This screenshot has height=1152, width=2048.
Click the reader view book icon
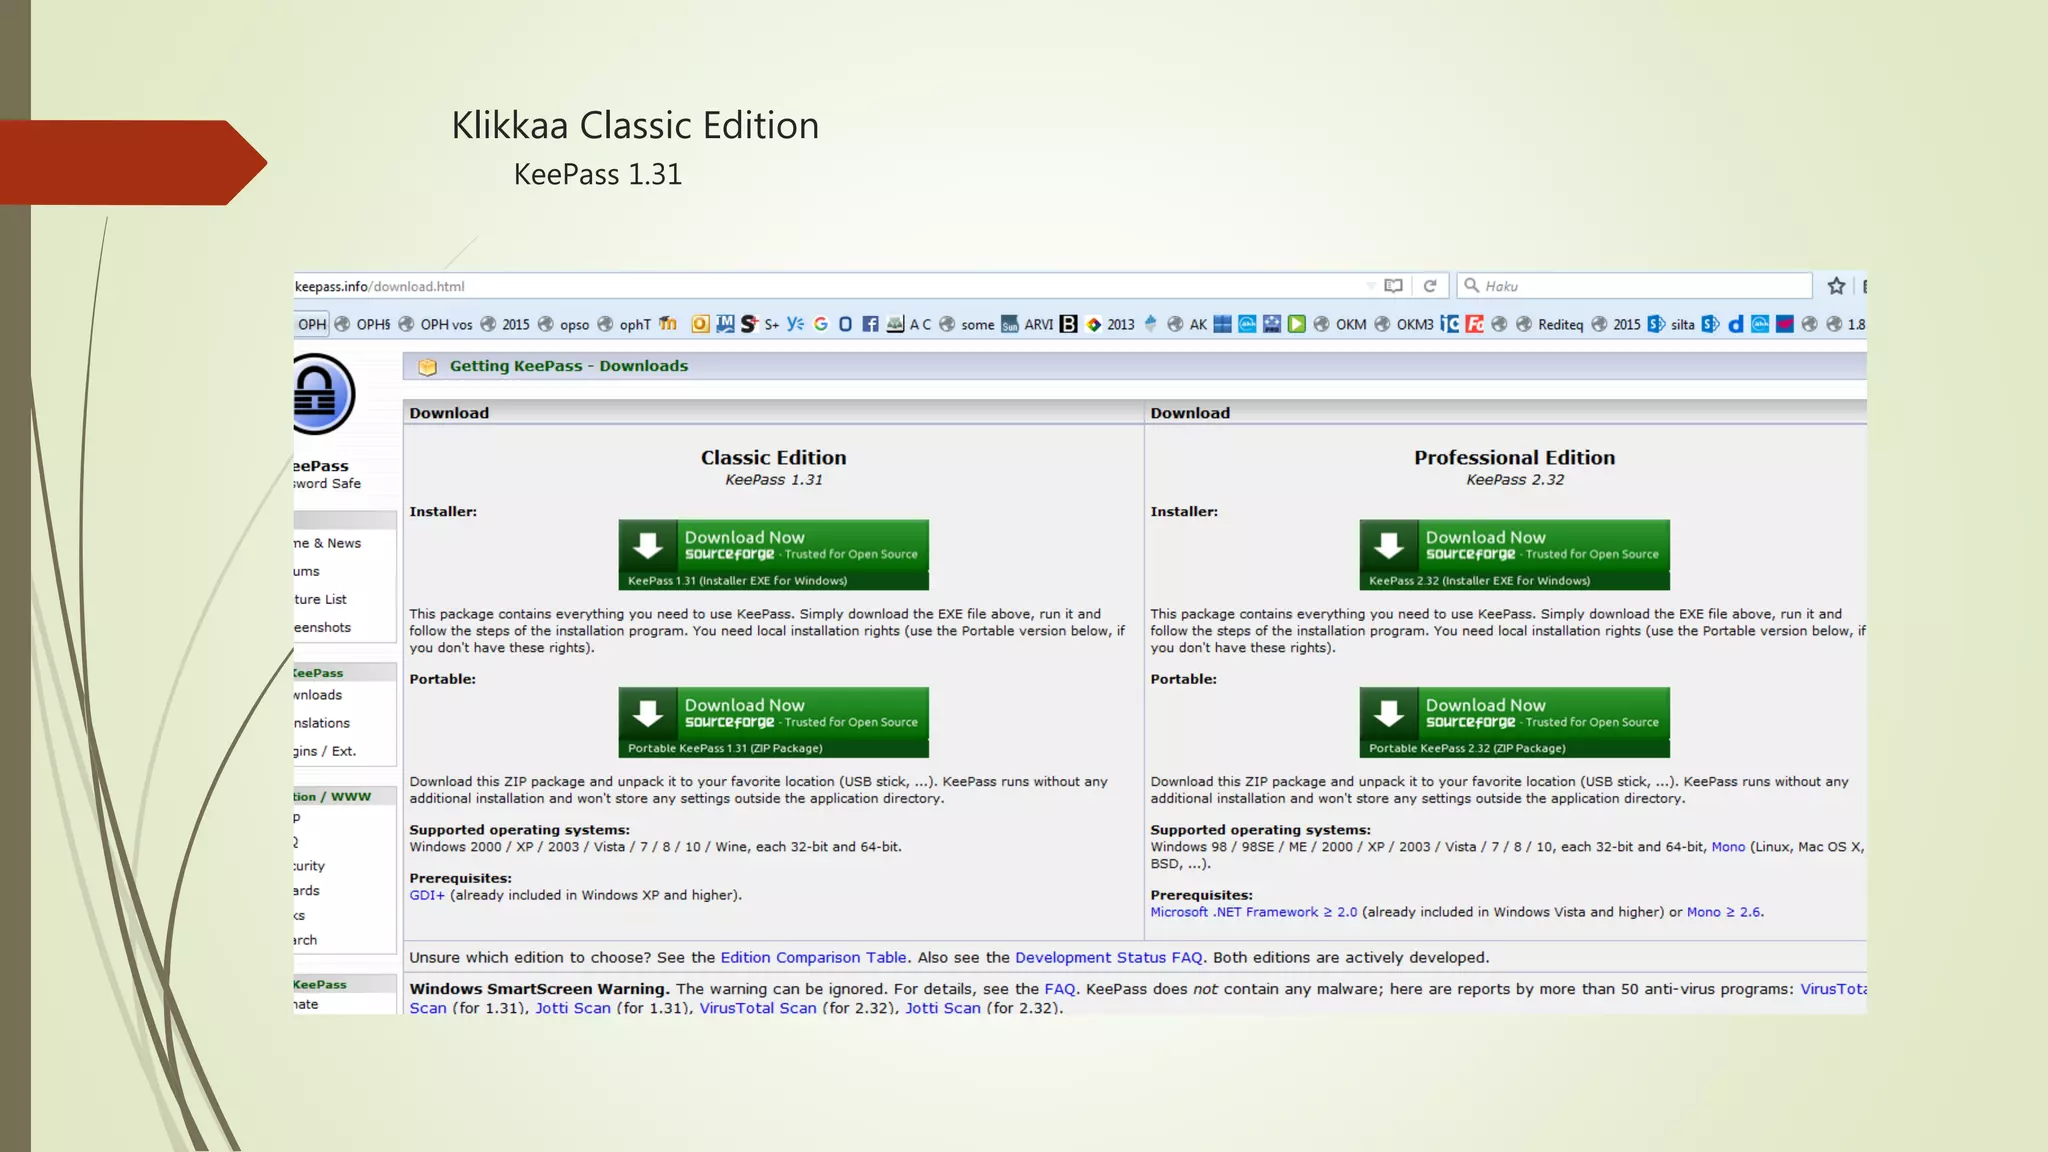click(1393, 286)
